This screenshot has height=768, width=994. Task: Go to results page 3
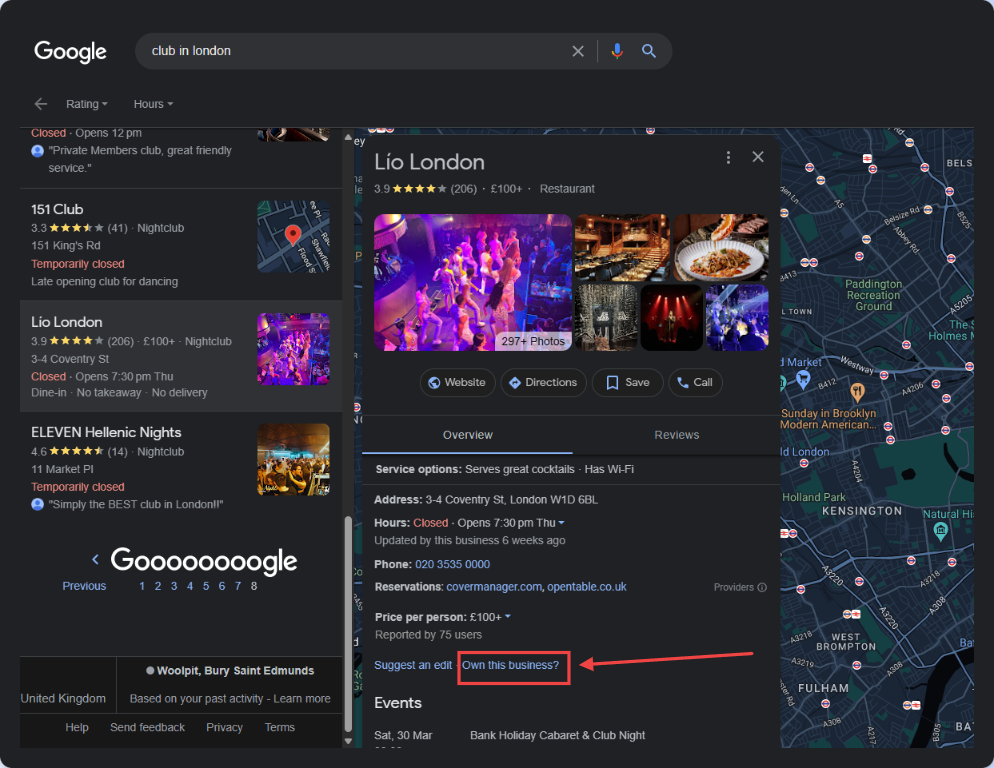(174, 586)
